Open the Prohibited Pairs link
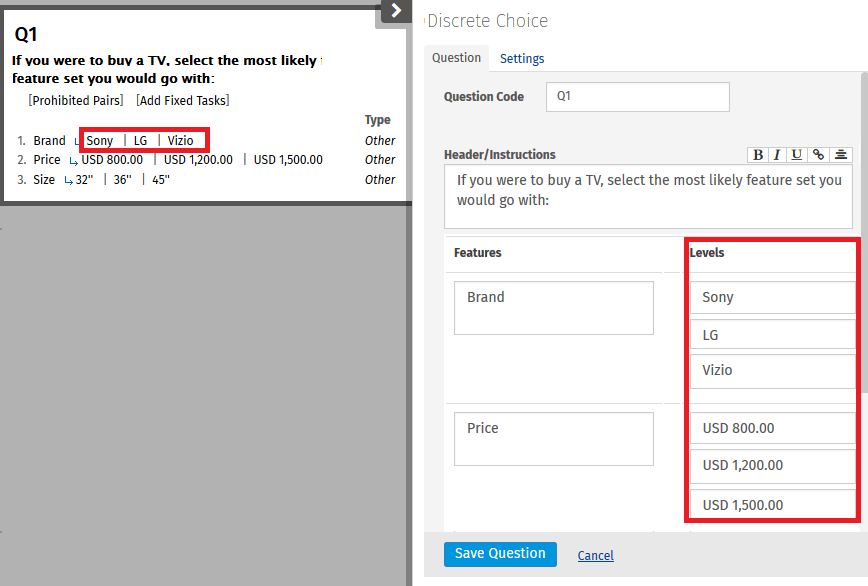 (x=76, y=100)
